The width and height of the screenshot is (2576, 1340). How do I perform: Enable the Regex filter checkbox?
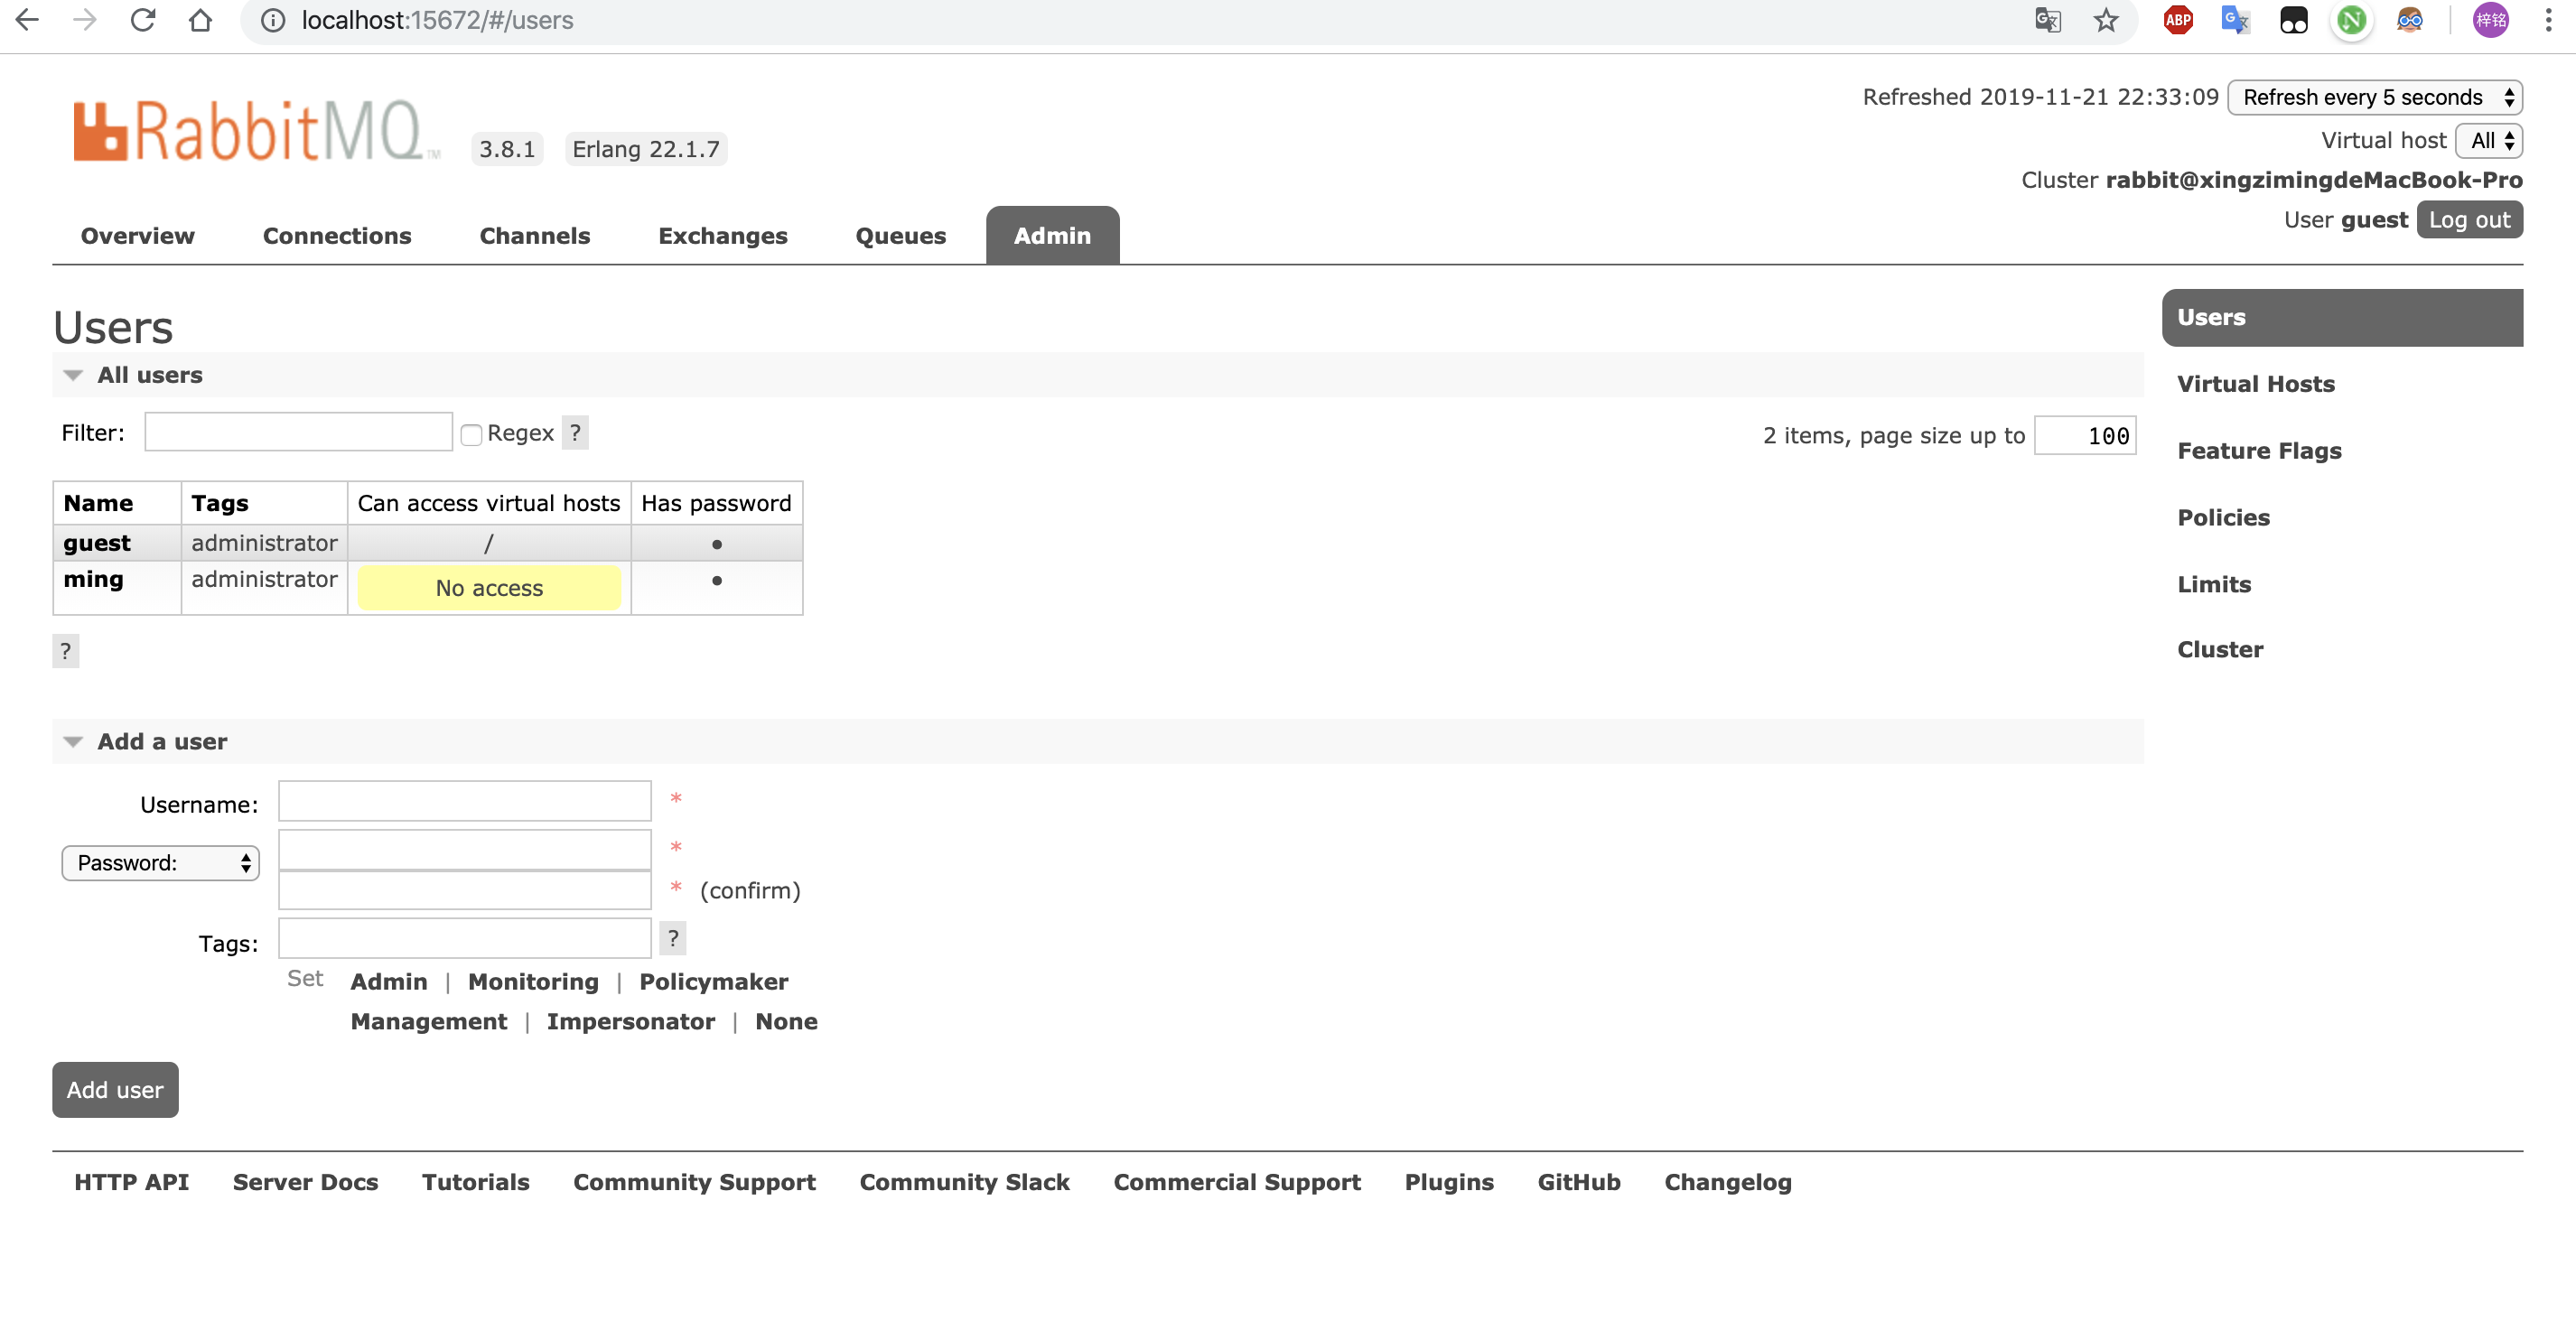(471, 434)
